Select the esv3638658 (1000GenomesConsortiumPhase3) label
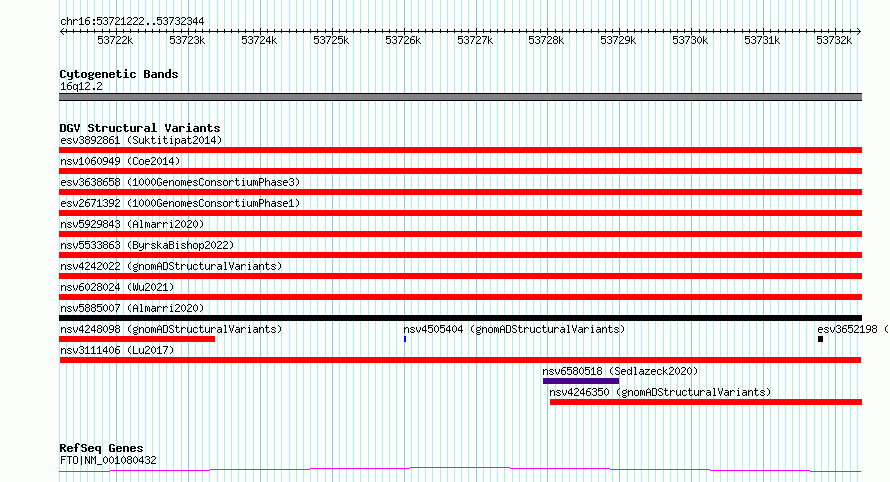The height and width of the screenshot is (482, 890). 180,182
